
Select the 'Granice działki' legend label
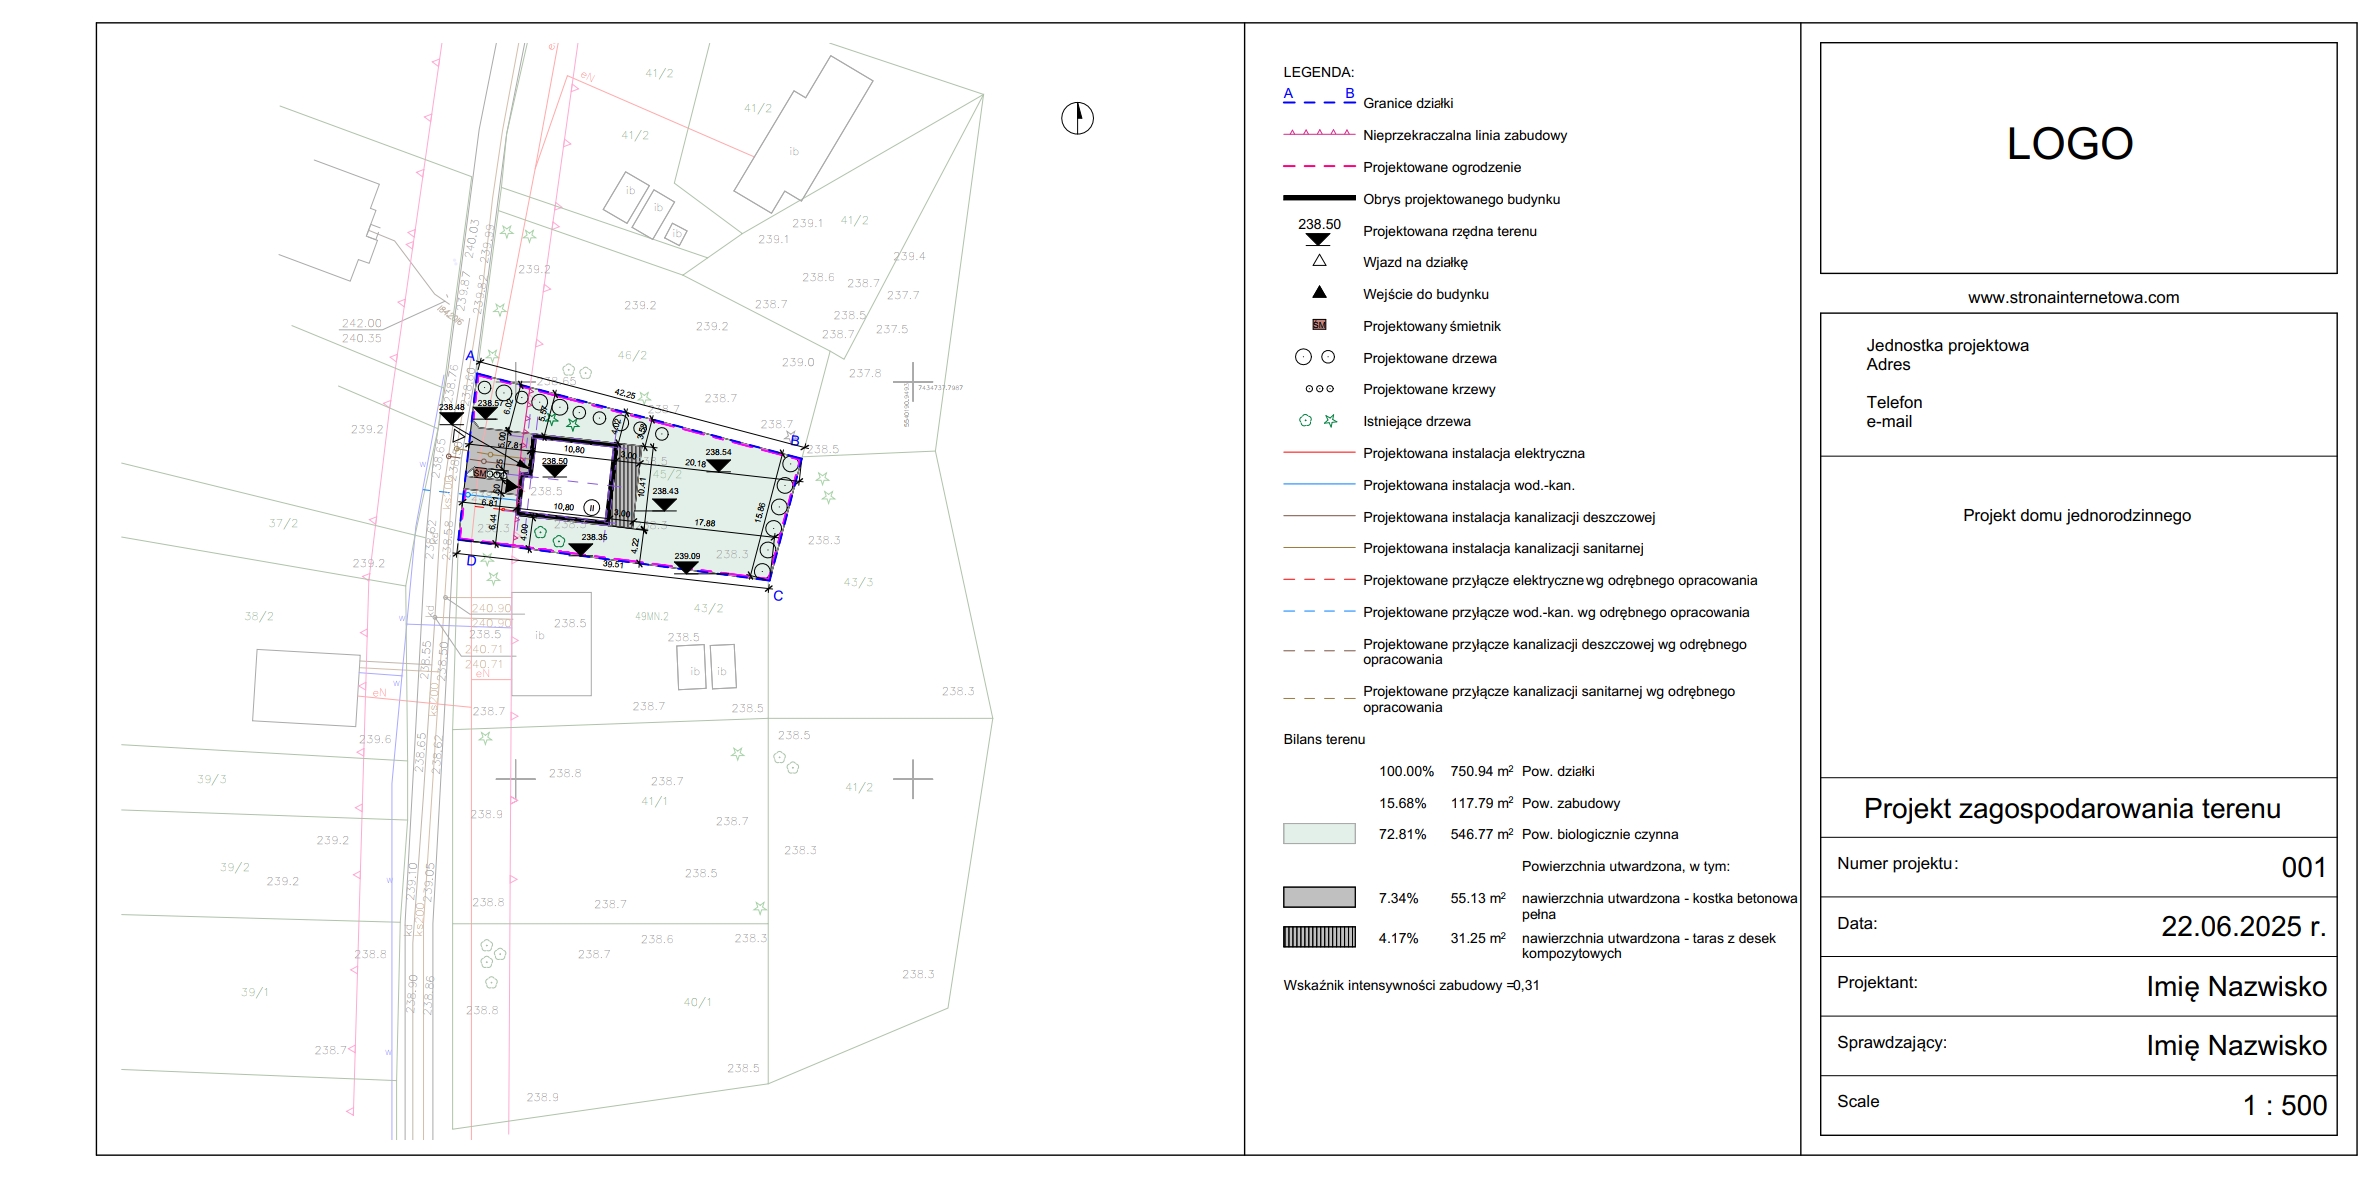(1408, 103)
